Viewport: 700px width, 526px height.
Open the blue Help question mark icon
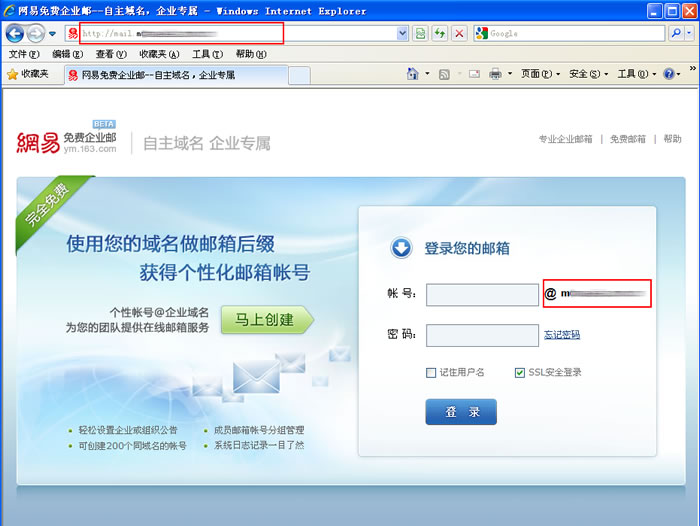(x=668, y=74)
